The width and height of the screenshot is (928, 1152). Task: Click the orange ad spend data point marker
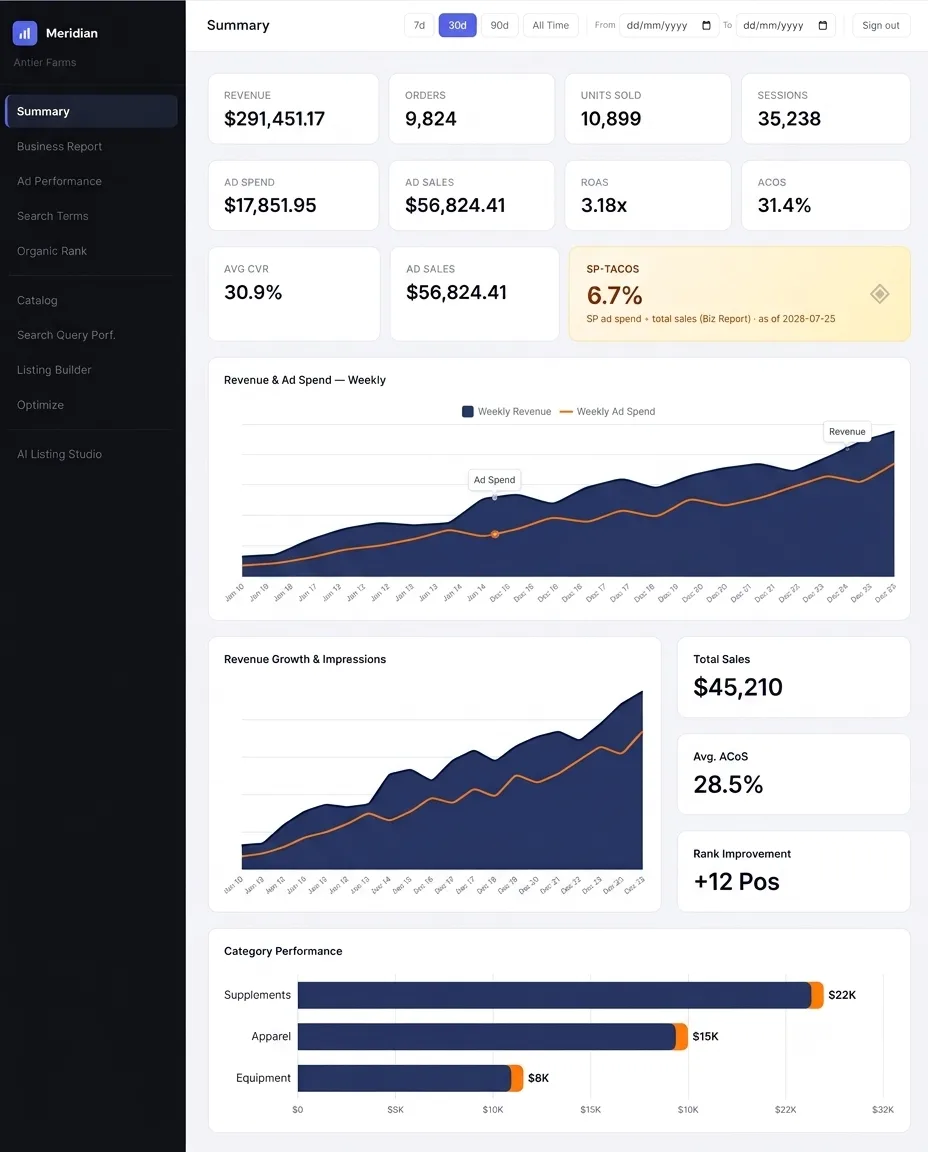[x=495, y=534]
